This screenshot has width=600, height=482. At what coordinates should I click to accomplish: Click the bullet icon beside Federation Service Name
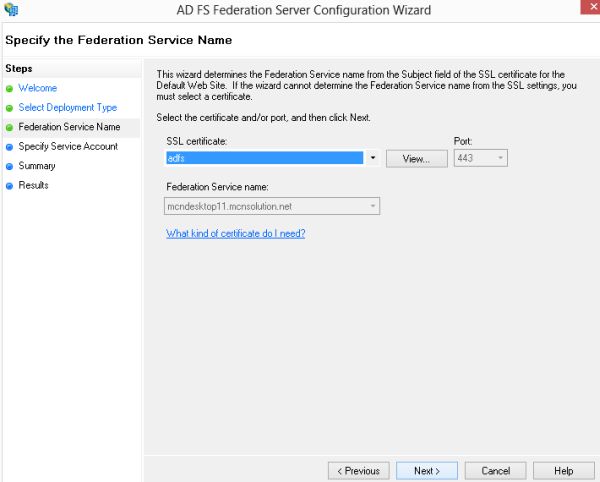pyautogui.click(x=10, y=127)
